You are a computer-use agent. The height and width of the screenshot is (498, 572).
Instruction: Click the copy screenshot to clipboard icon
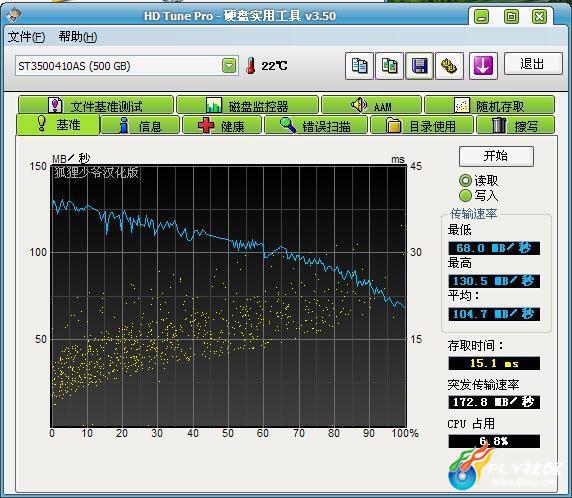(390, 66)
